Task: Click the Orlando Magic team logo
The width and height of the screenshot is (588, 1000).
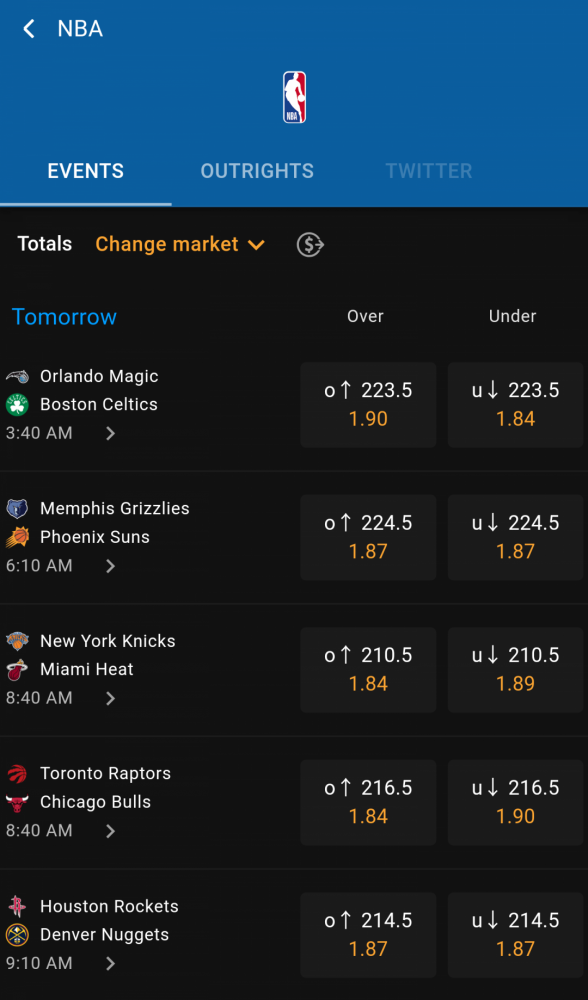Action: (x=17, y=376)
